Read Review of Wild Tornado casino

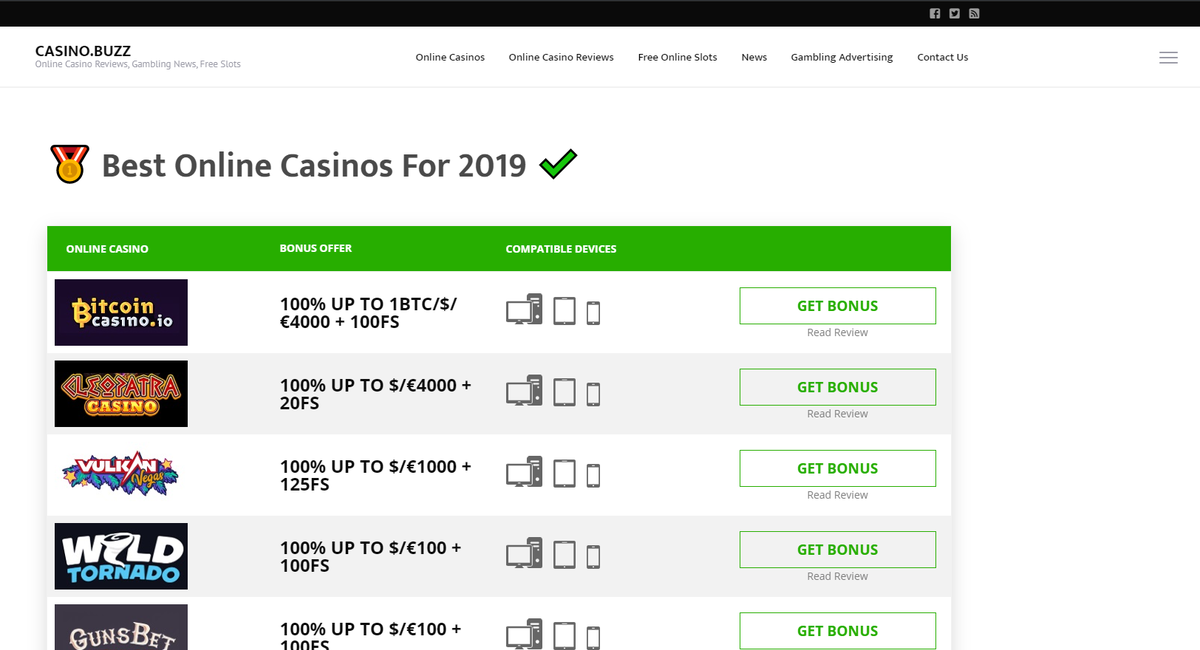tap(837, 576)
